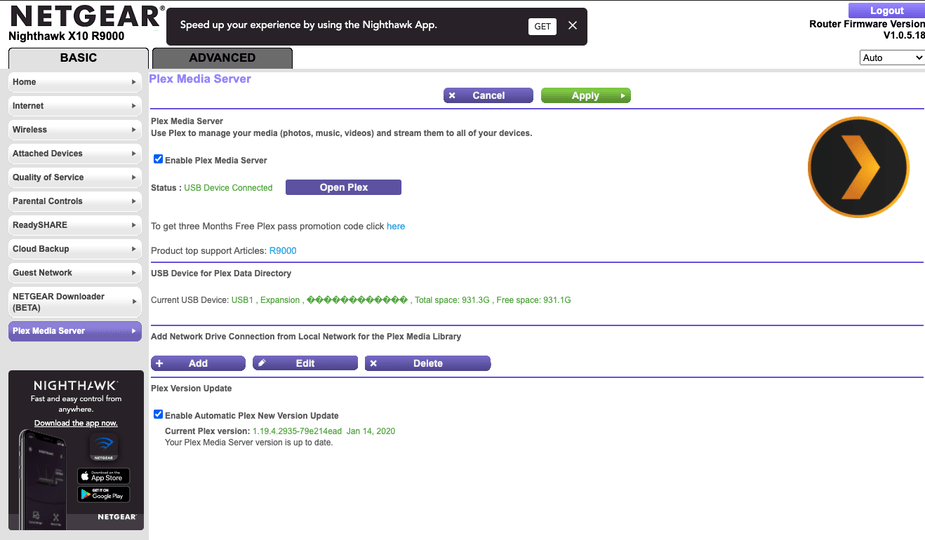Click the pencil icon on Edit button
The image size is (925, 540).
[262, 363]
